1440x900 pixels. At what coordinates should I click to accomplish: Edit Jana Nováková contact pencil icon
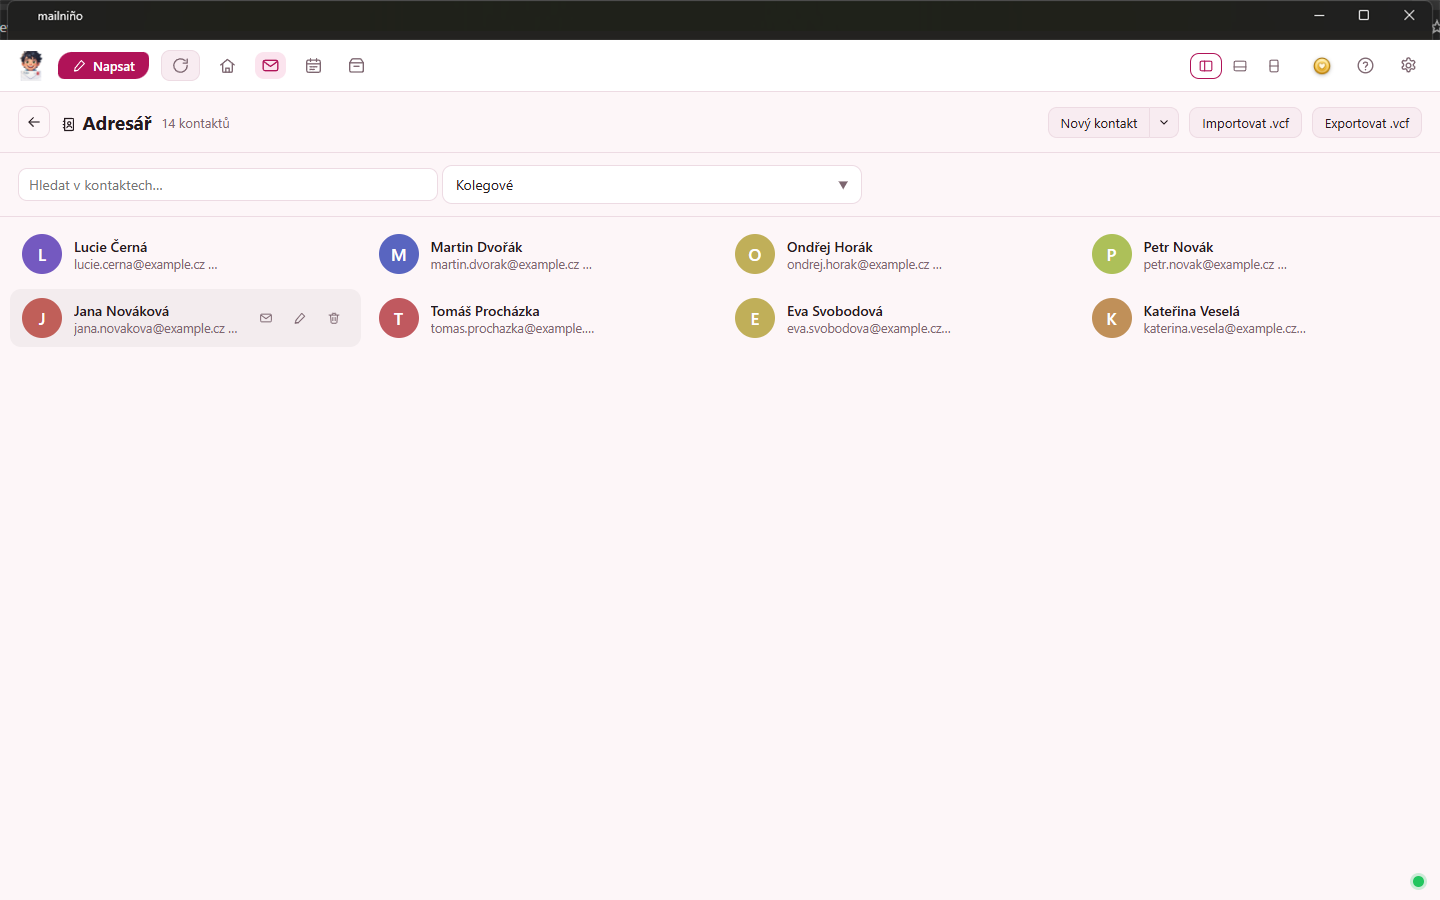(x=300, y=318)
